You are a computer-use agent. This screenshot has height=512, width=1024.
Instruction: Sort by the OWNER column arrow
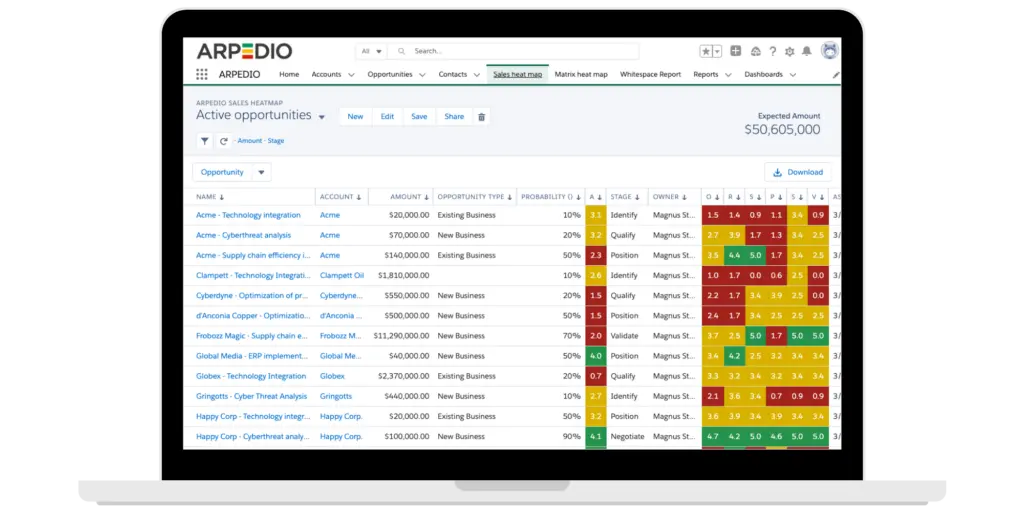click(x=684, y=197)
